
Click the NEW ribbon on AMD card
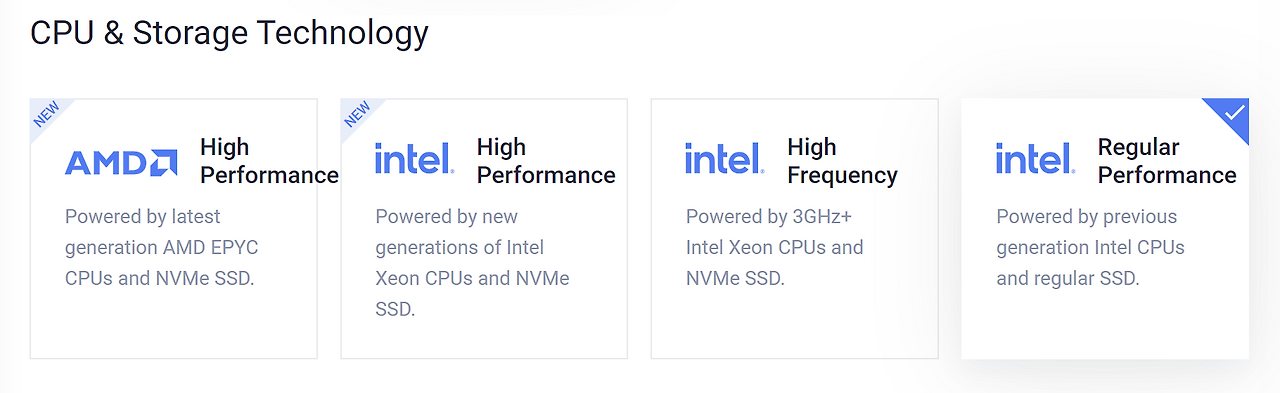(46, 114)
